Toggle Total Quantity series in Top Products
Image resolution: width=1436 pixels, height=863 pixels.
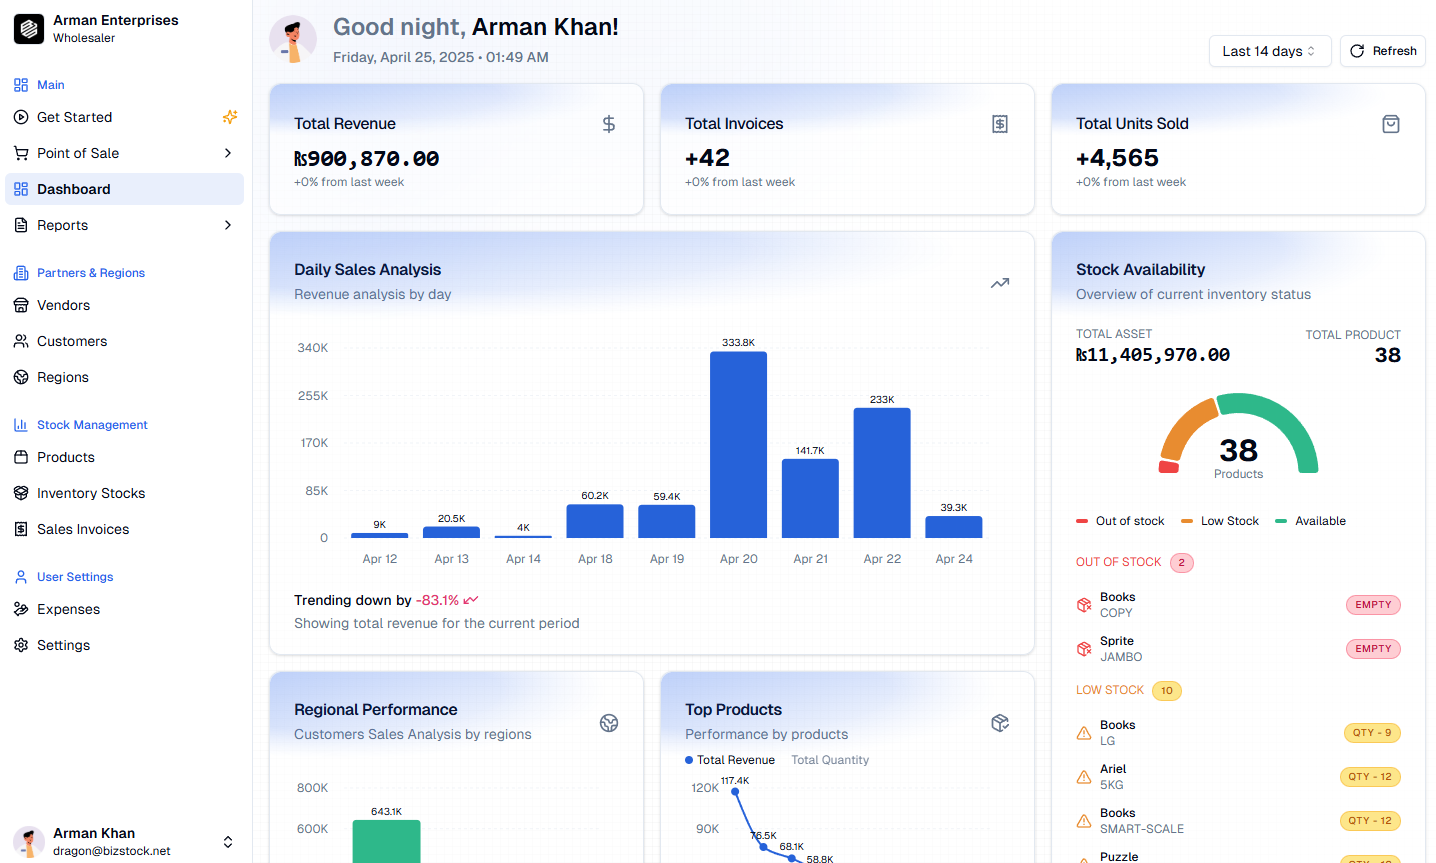point(830,760)
